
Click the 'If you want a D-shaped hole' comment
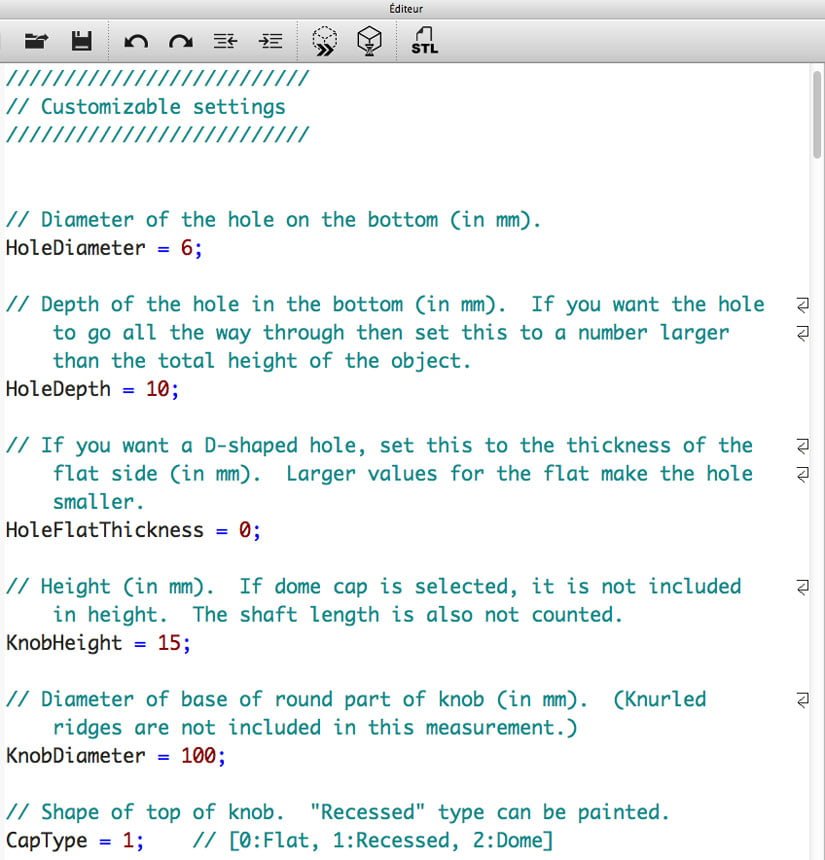379,446
